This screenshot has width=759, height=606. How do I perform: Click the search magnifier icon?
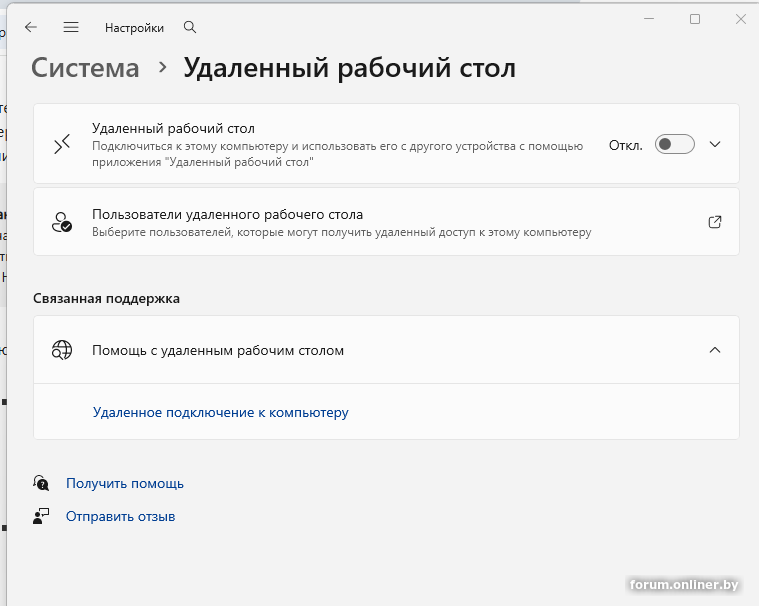(191, 28)
